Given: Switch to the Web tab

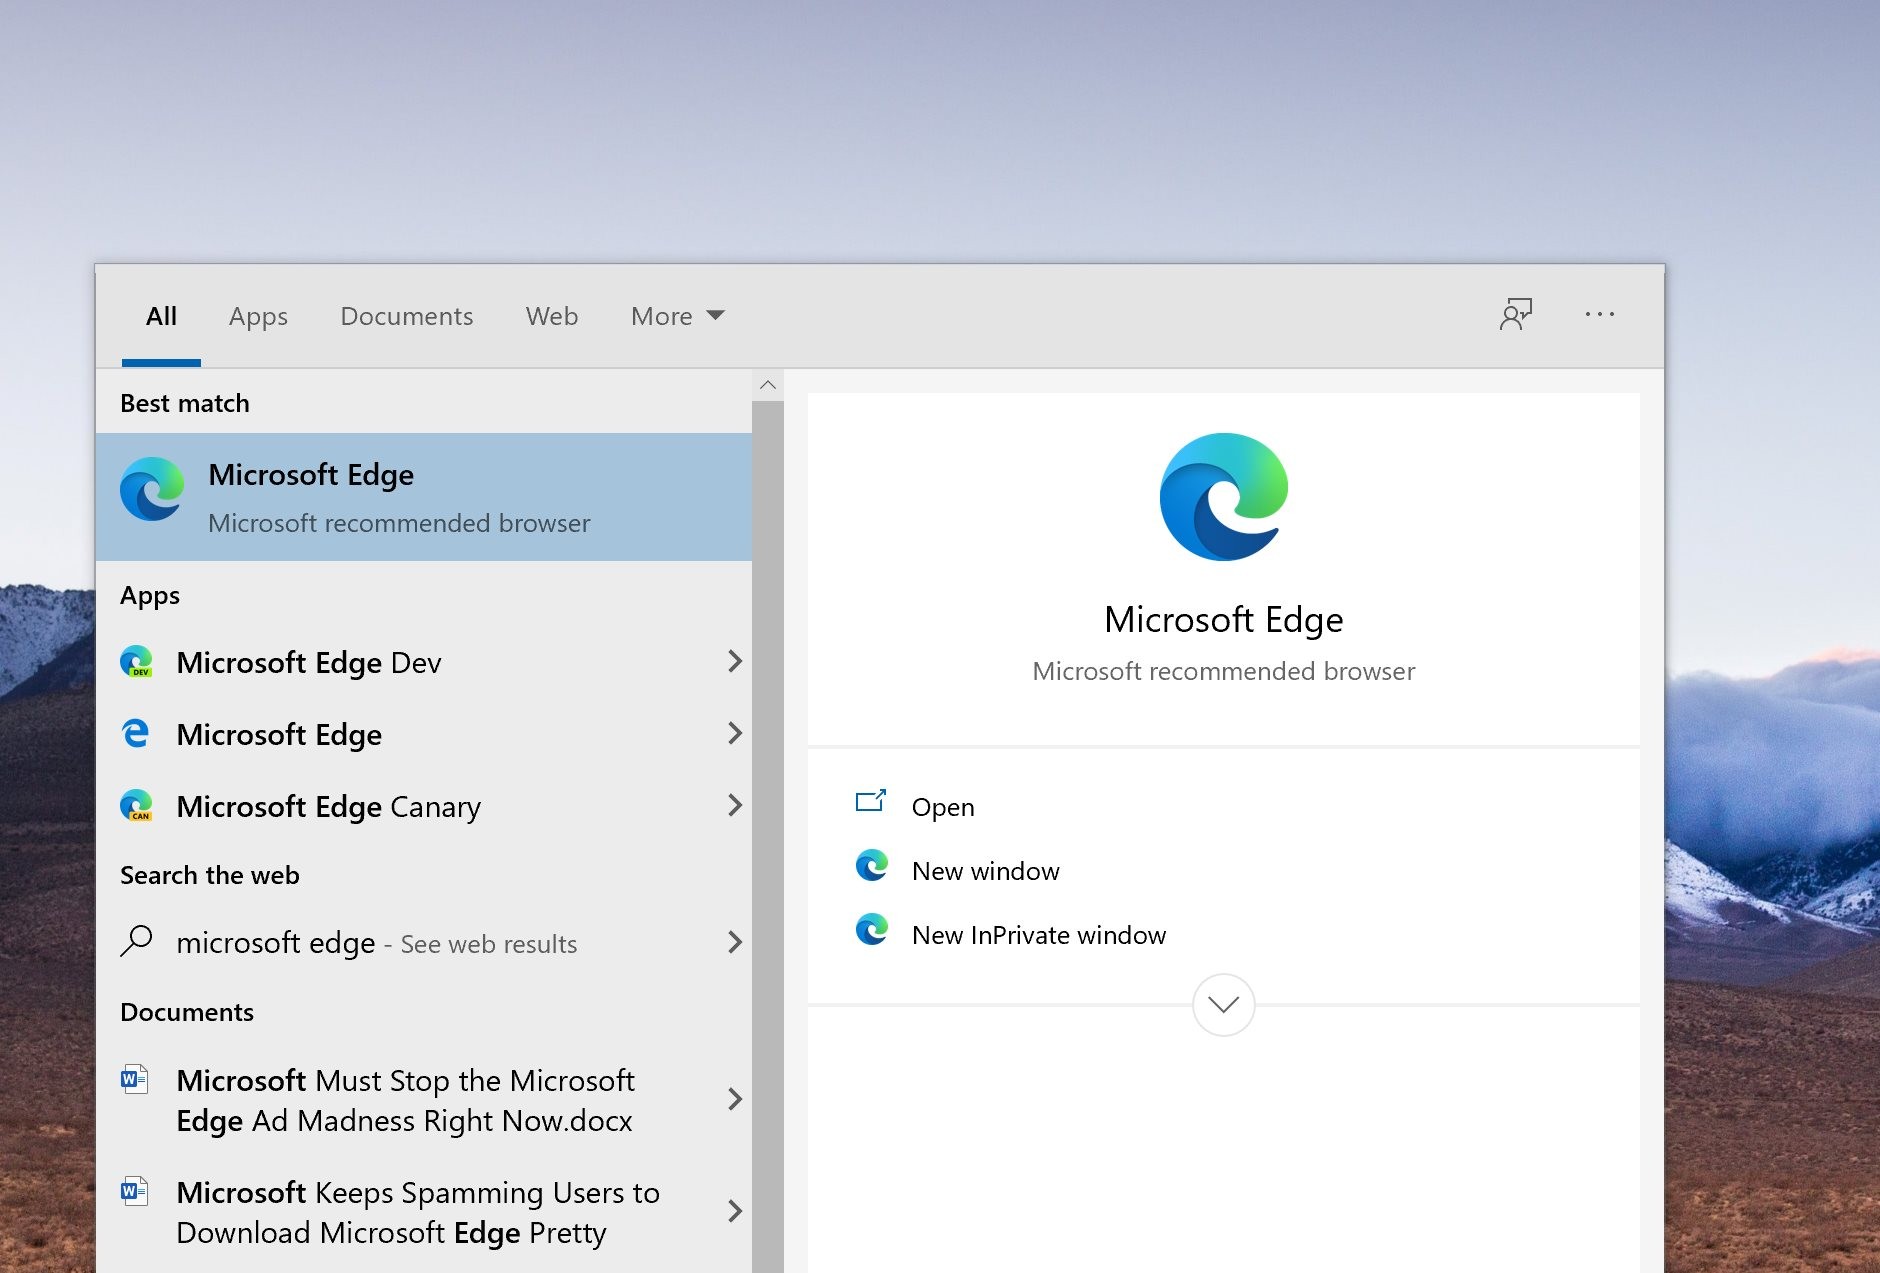Looking at the screenshot, I should [x=552, y=316].
